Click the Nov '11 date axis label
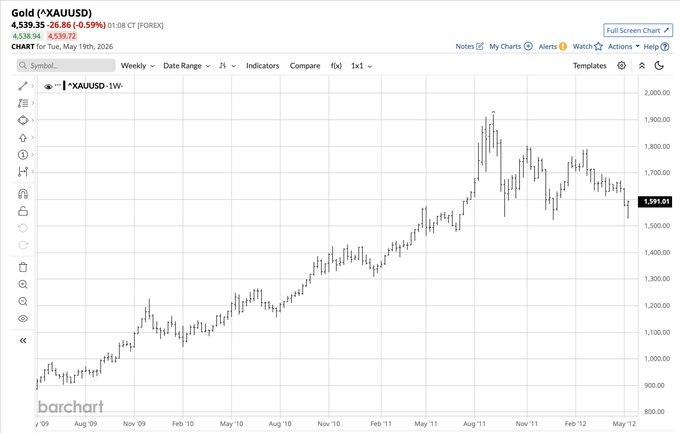 tap(526, 423)
